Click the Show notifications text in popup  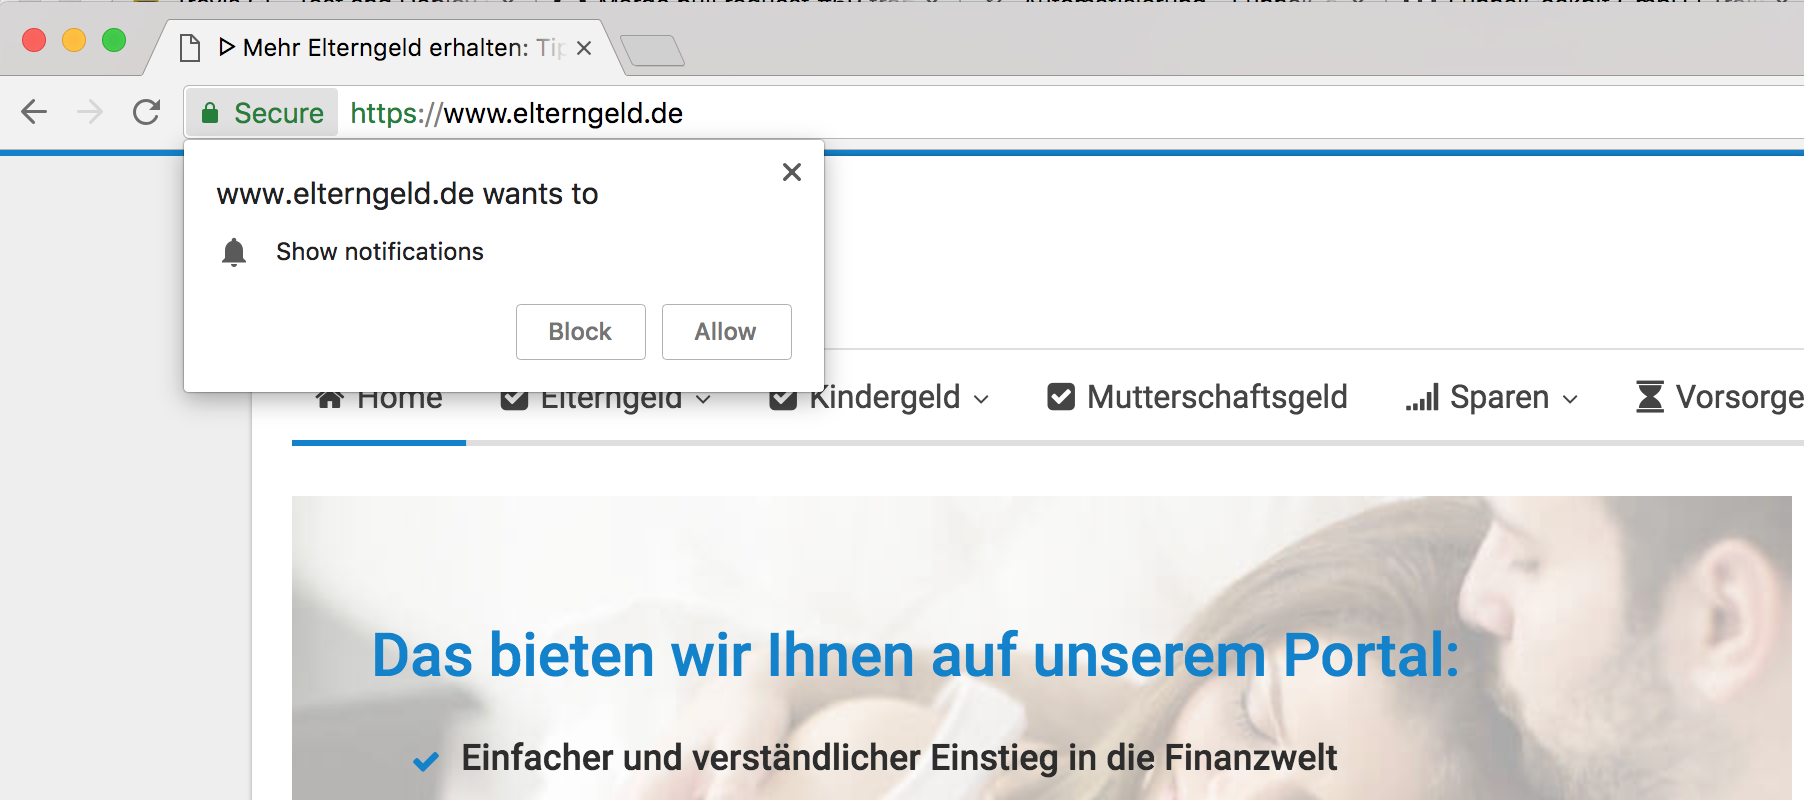(x=380, y=252)
